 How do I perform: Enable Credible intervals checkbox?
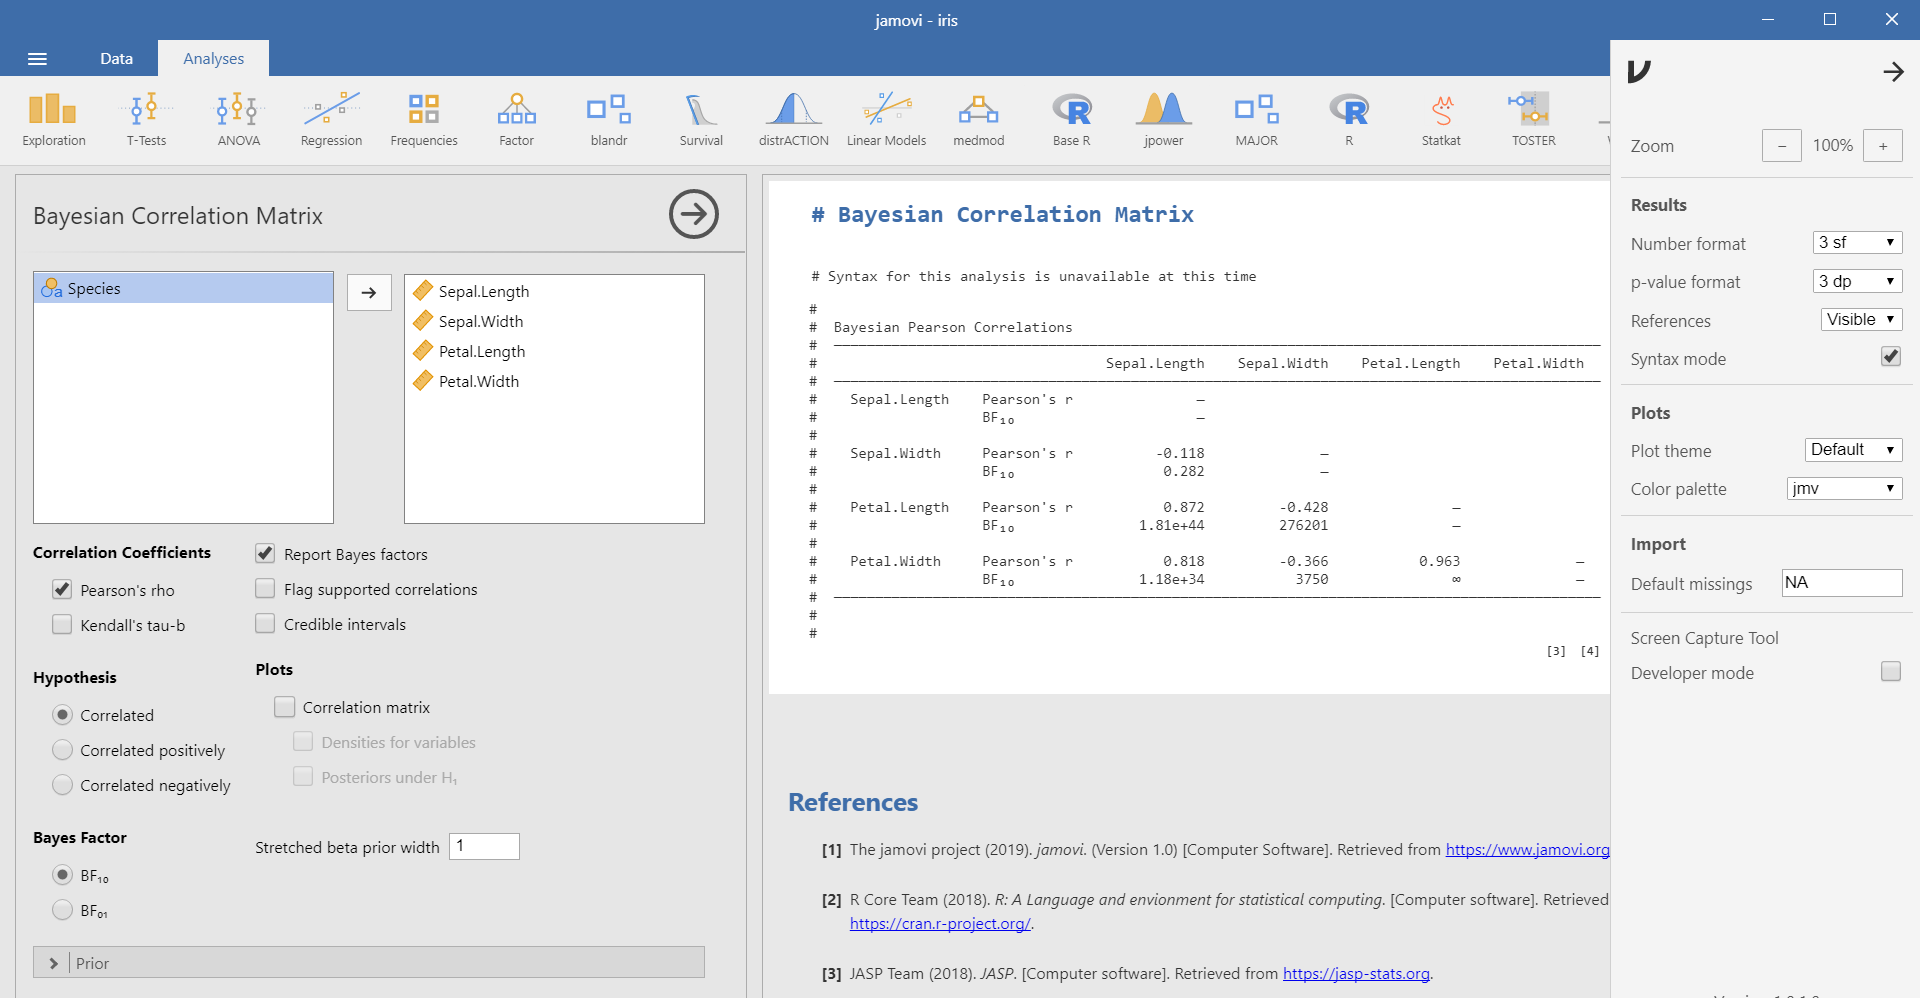click(265, 624)
